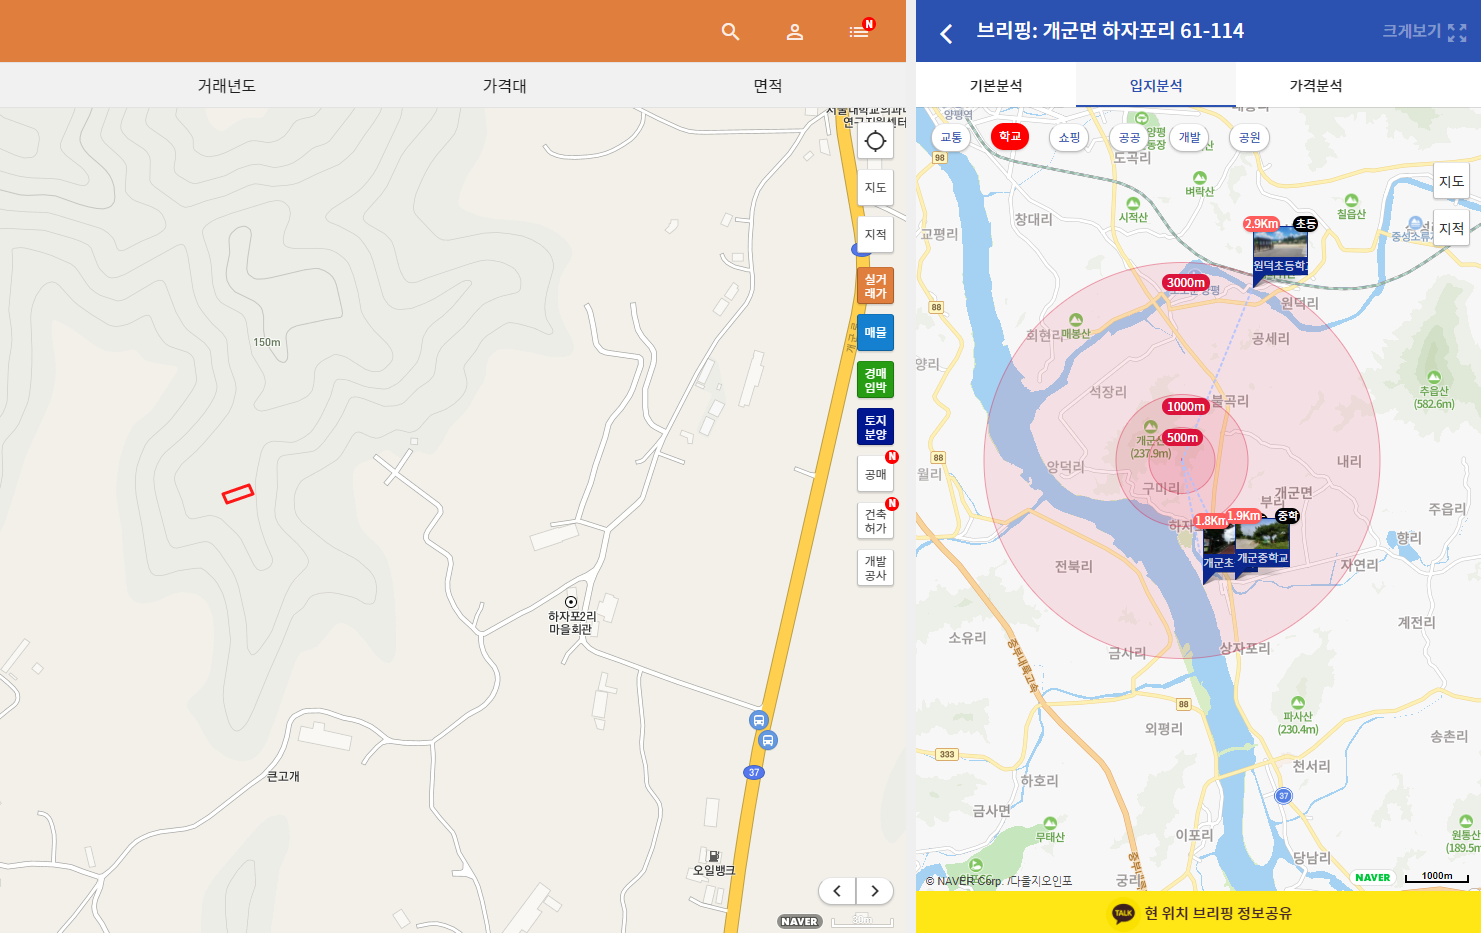Toggle the orange 실거래가 layer button

[x=875, y=286]
